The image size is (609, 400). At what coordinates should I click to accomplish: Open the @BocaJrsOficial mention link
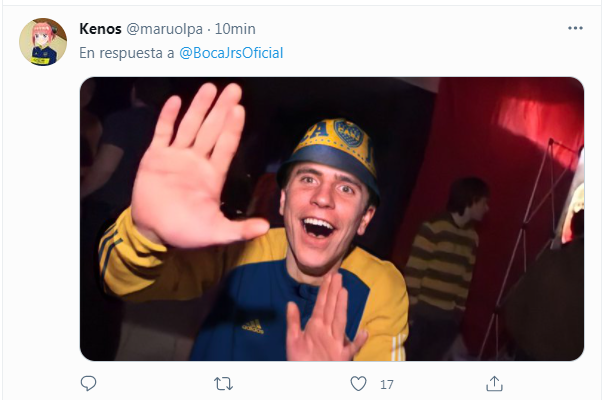click(x=230, y=51)
